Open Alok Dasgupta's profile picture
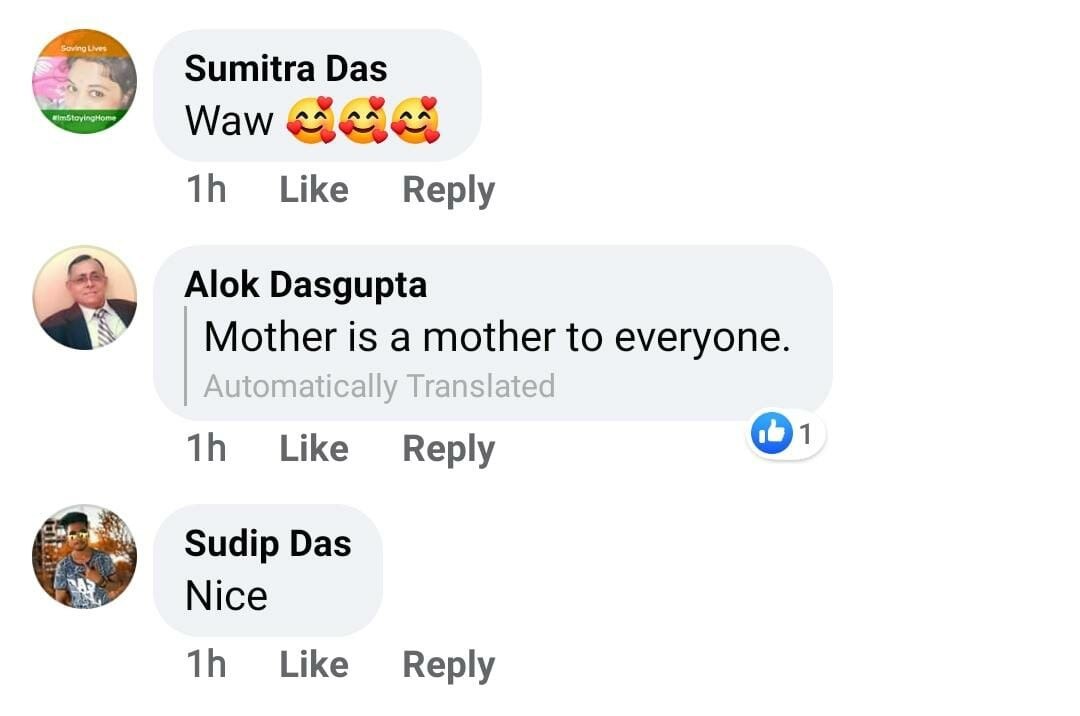This screenshot has height=716, width=1080. (84, 298)
